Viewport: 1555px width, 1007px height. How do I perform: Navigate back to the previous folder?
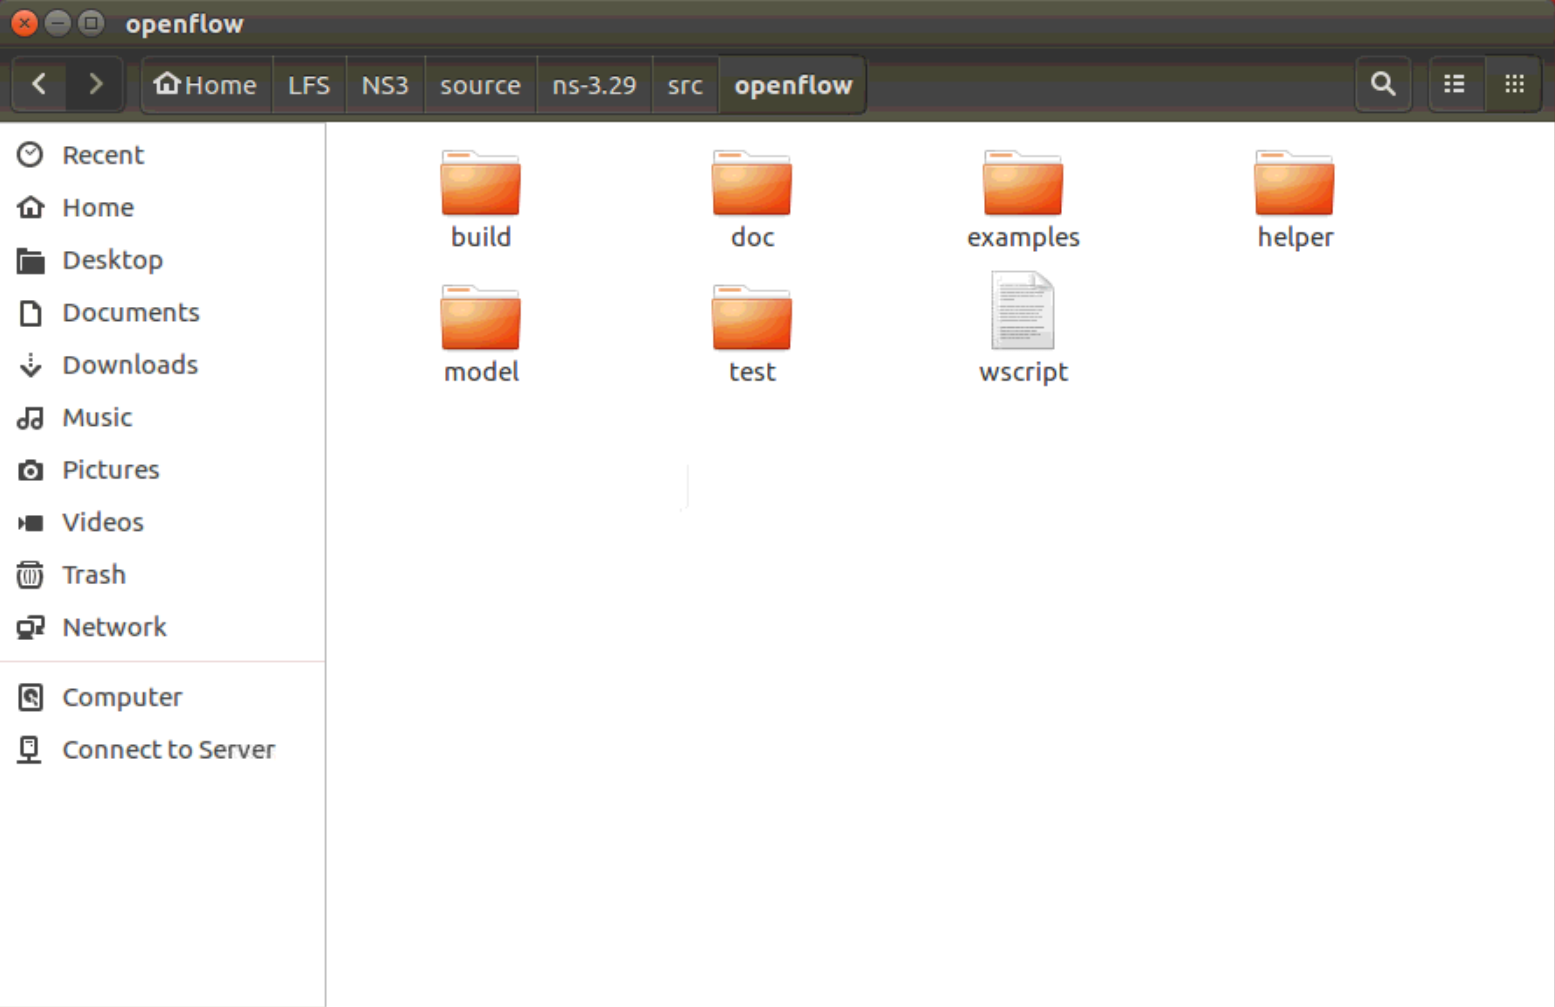pos(39,84)
